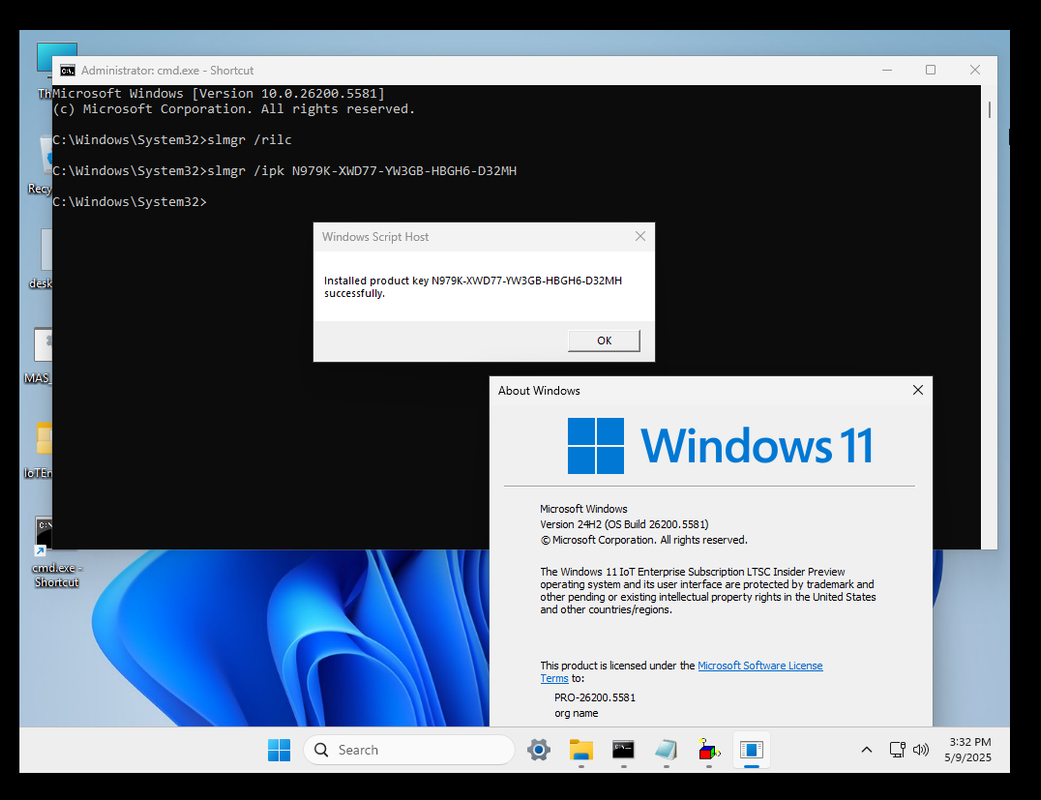Screen dimensions: 1041x800
Task: Open the colorful cubes taskbar icon
Action: (708, 750)
